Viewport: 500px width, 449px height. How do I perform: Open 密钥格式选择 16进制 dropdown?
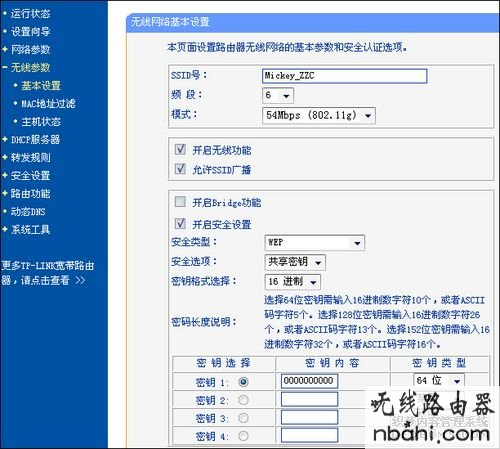coord(292,282)
